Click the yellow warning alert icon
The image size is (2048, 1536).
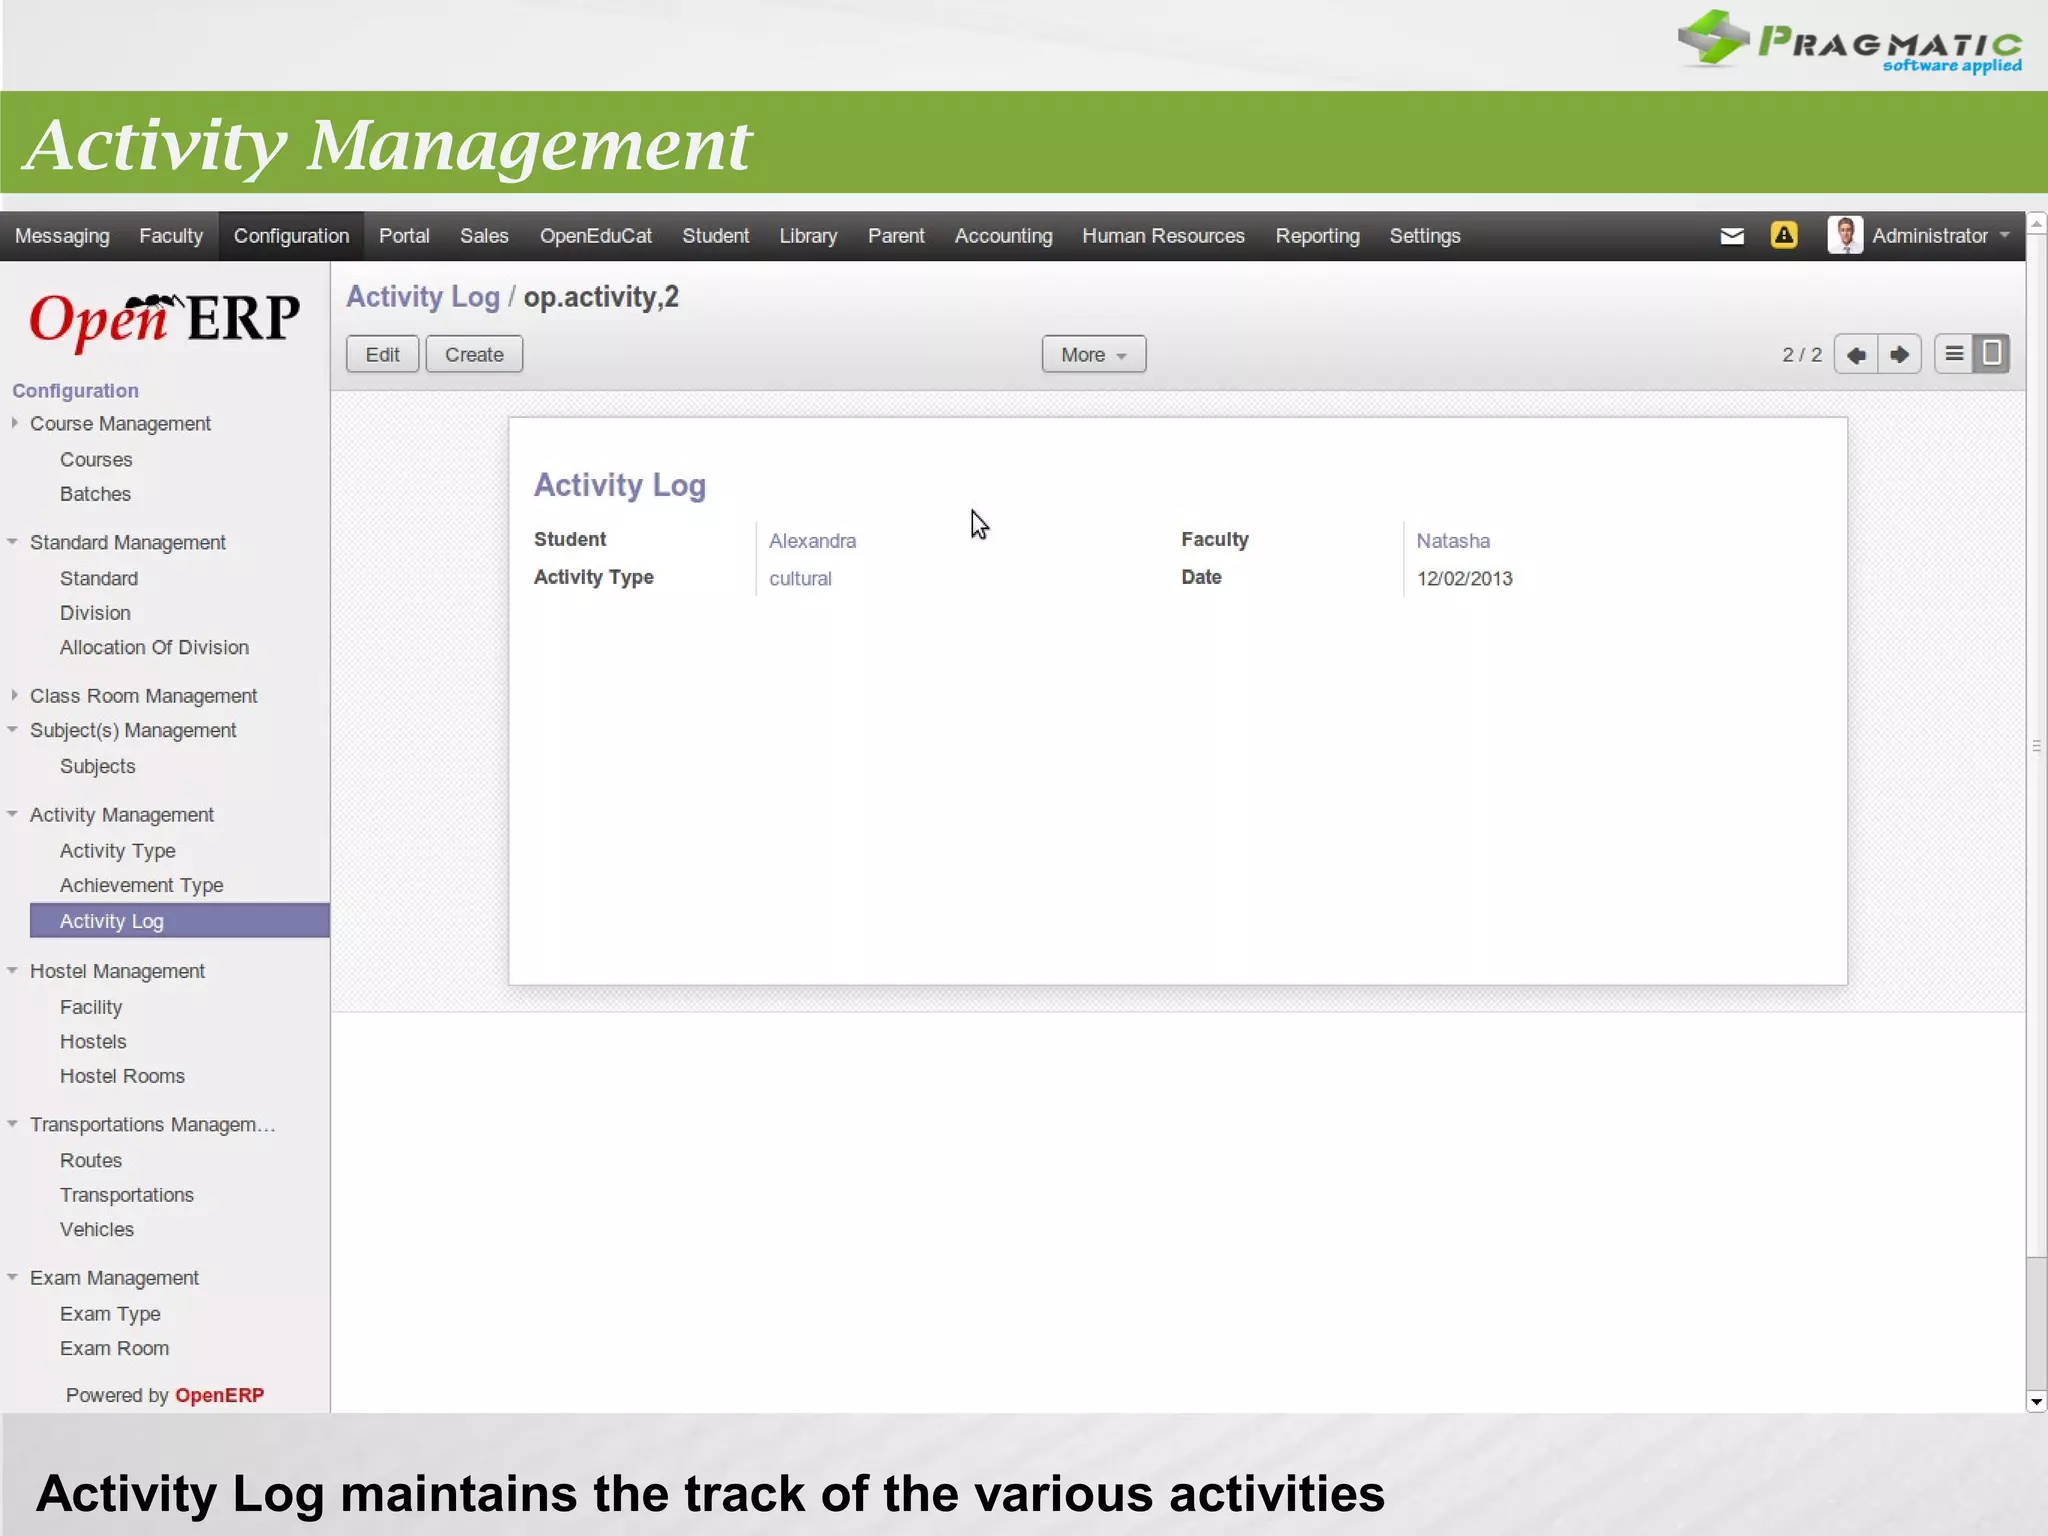pyautogui.click(x=1784, y=235)
